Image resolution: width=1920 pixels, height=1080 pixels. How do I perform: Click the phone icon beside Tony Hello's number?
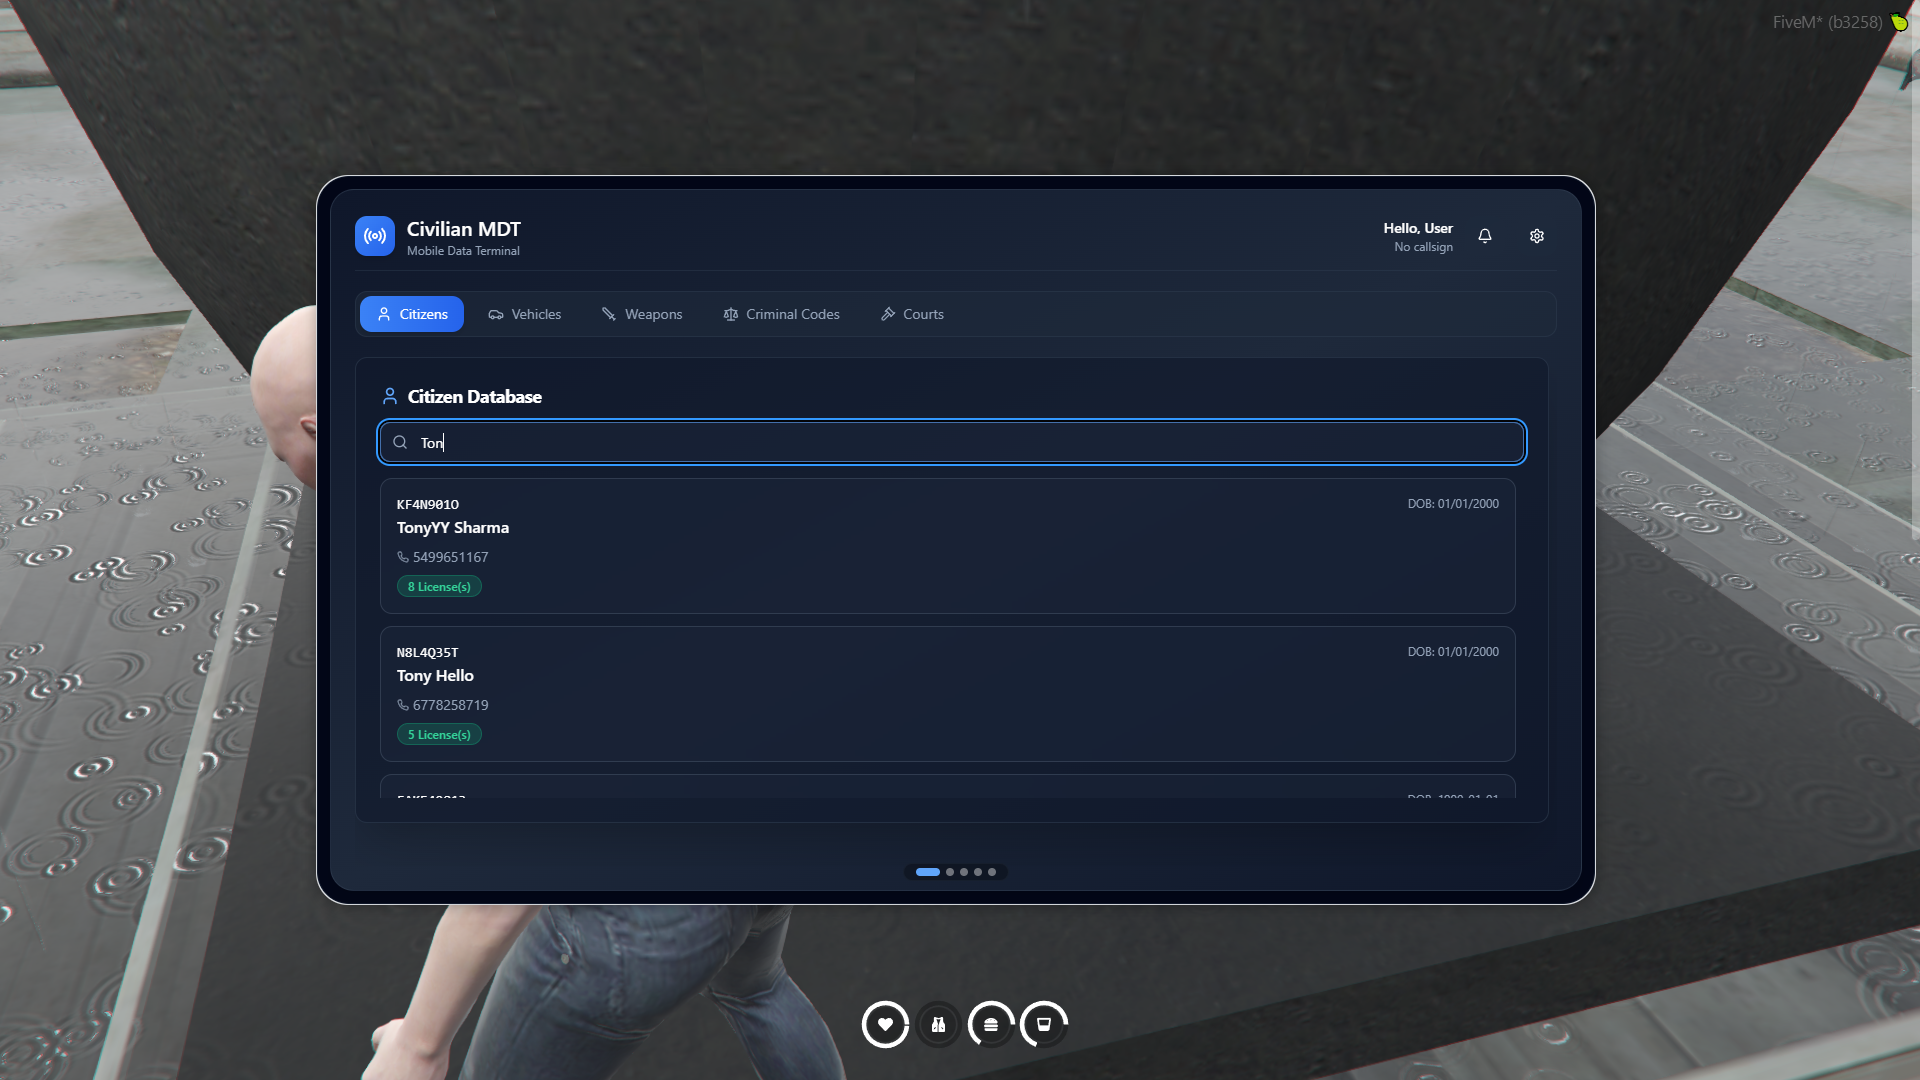pyautogui.click(x=401, y=705)
